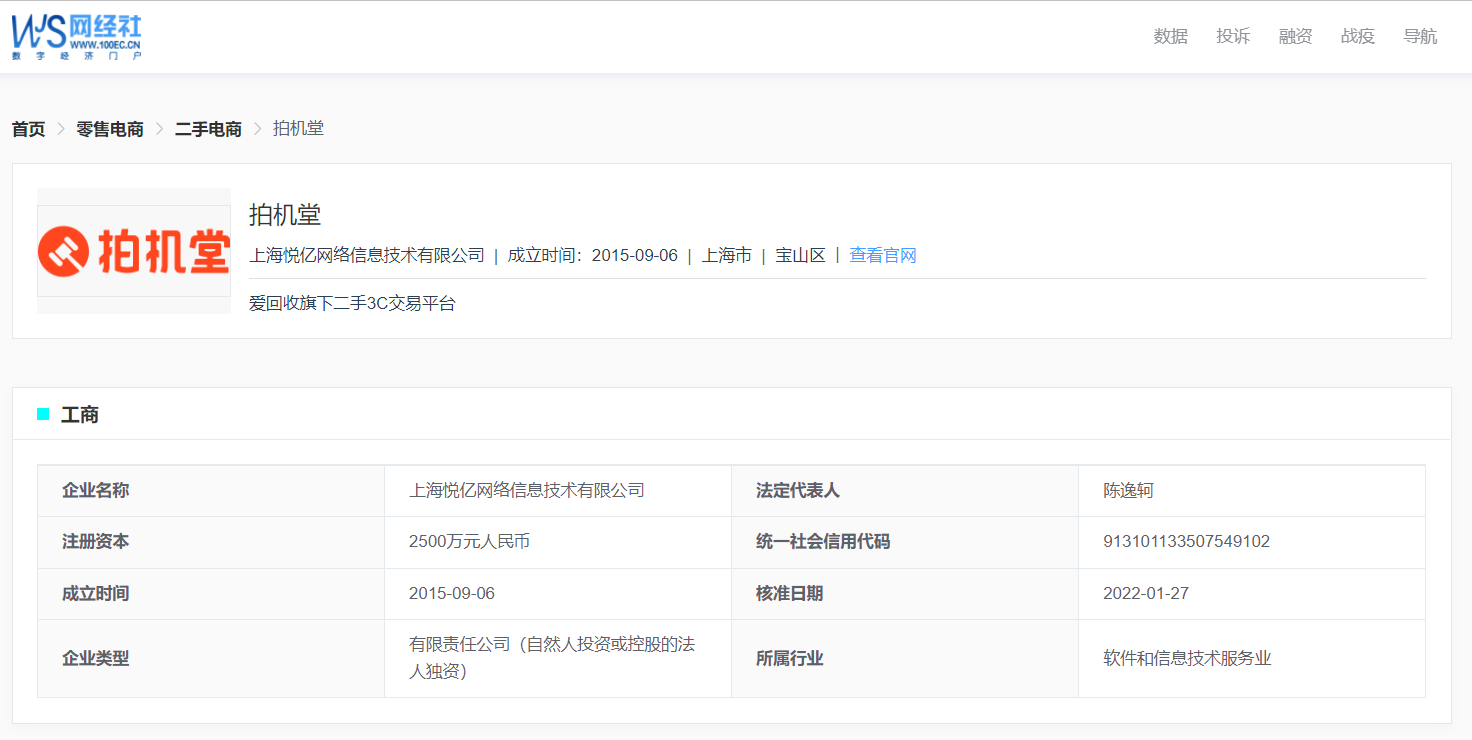
Task: Click the header company name 上海悦亿网络信息技术有限公司
Action: coord(367,255)
